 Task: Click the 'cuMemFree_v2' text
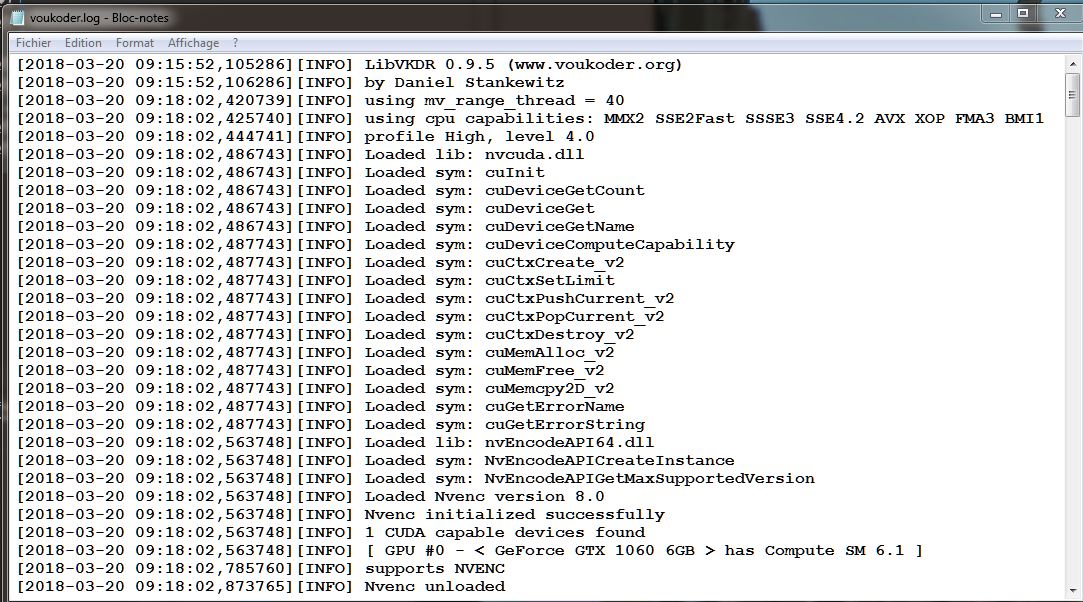tap(544, 370)
